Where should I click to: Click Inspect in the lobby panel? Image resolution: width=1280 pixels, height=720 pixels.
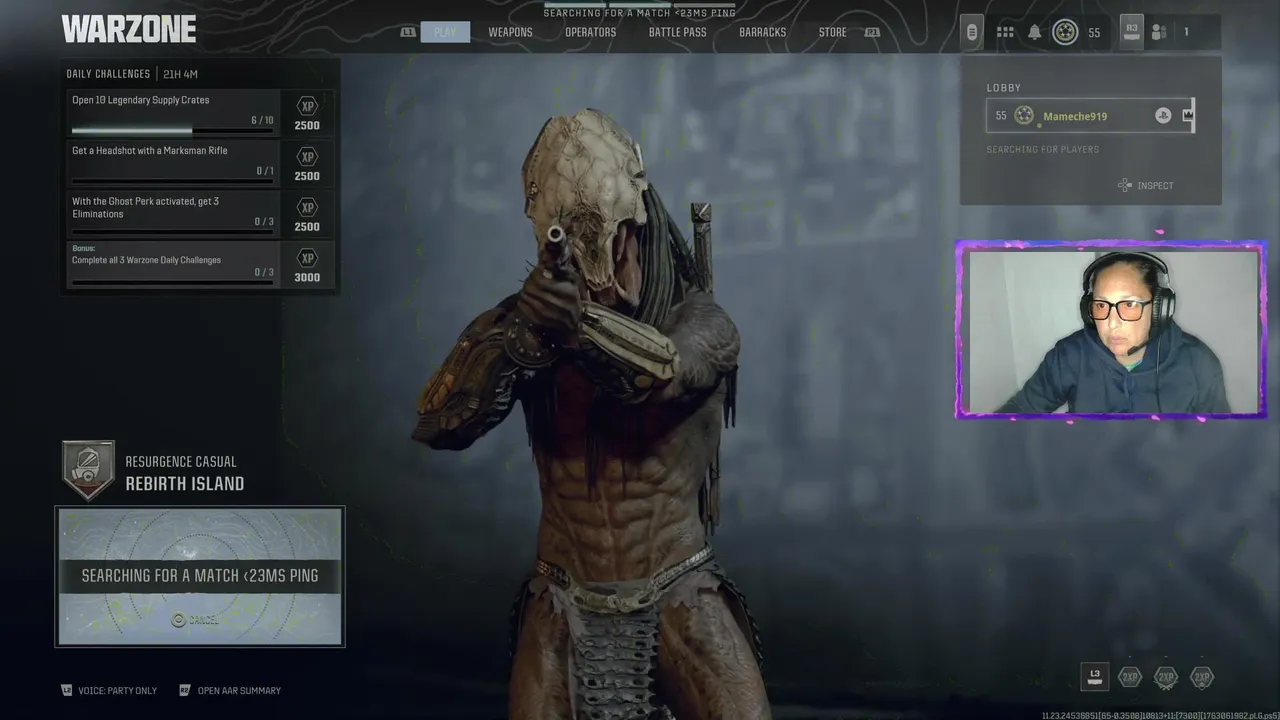point(1145,185)
